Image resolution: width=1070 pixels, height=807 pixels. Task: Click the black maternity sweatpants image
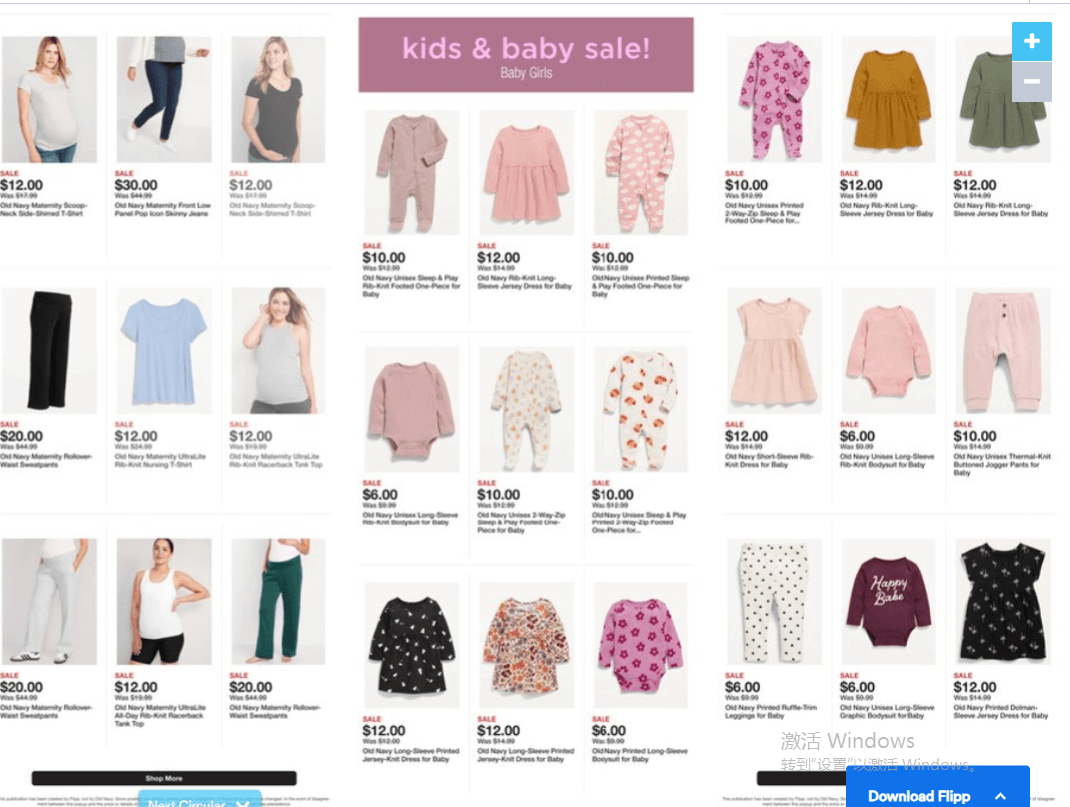(49, 351)
